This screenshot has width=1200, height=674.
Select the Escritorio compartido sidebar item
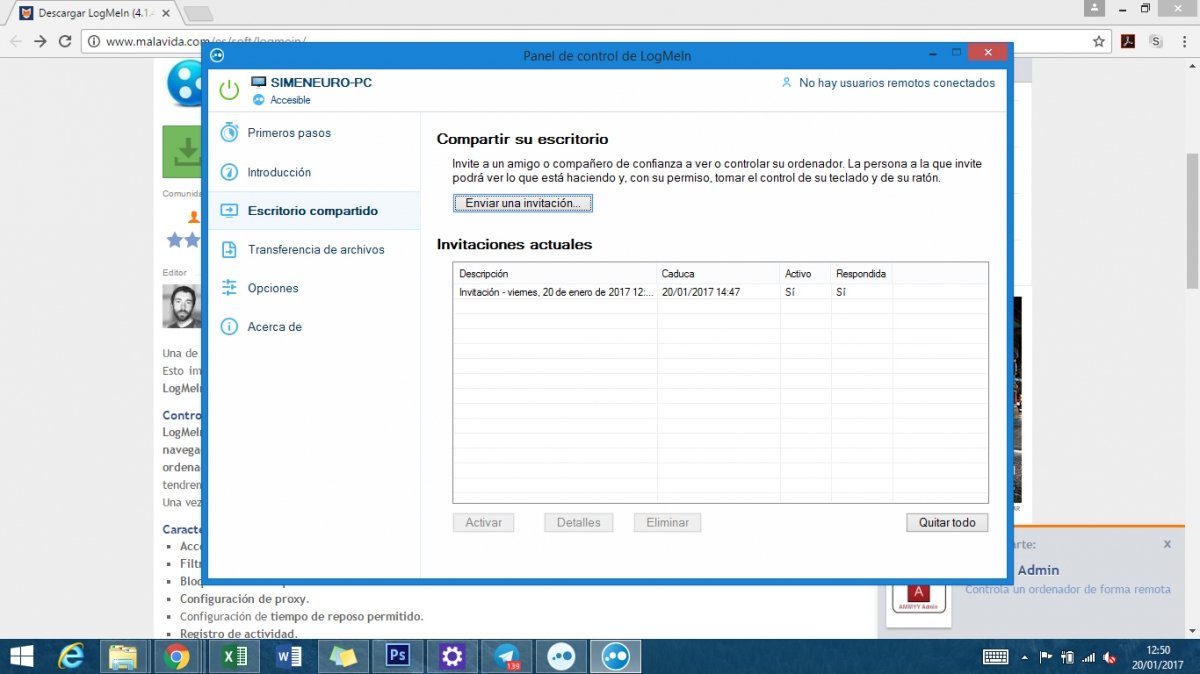point(313,211)
